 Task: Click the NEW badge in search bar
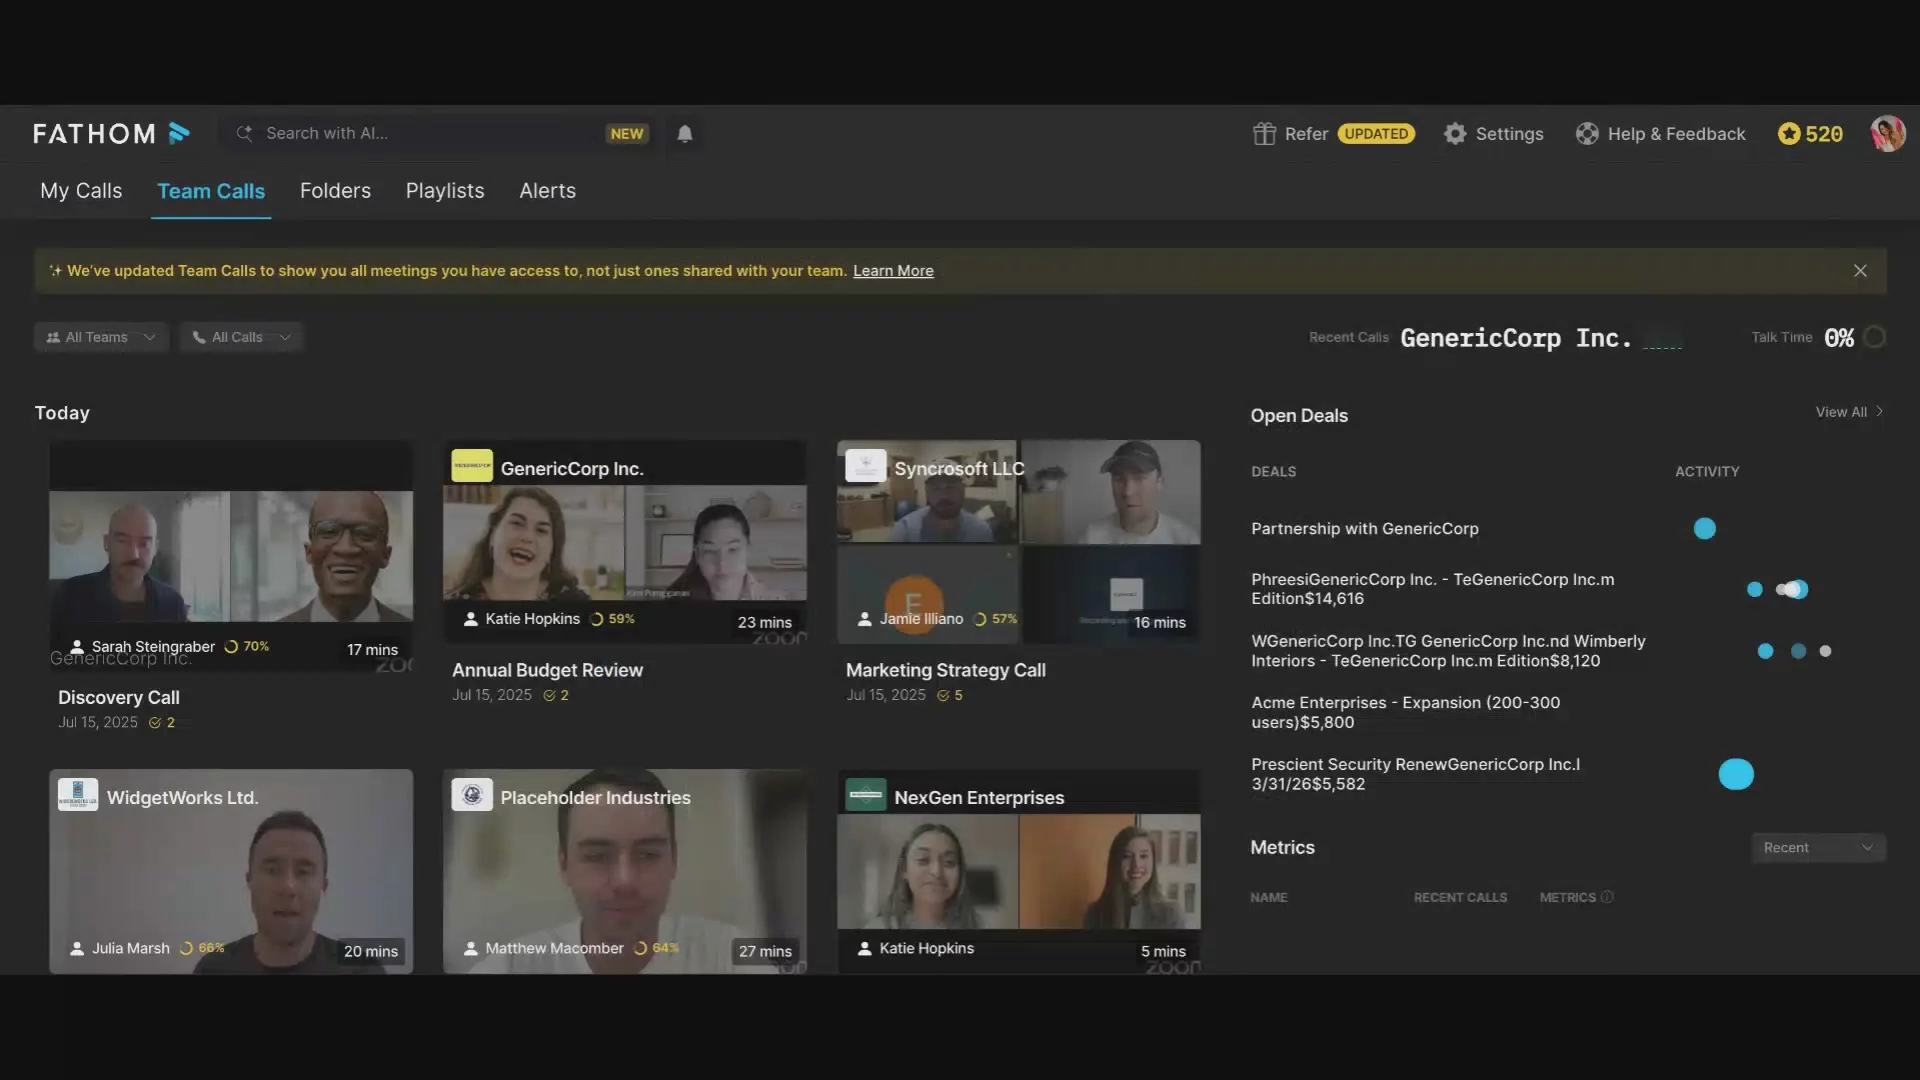point(627,134)
